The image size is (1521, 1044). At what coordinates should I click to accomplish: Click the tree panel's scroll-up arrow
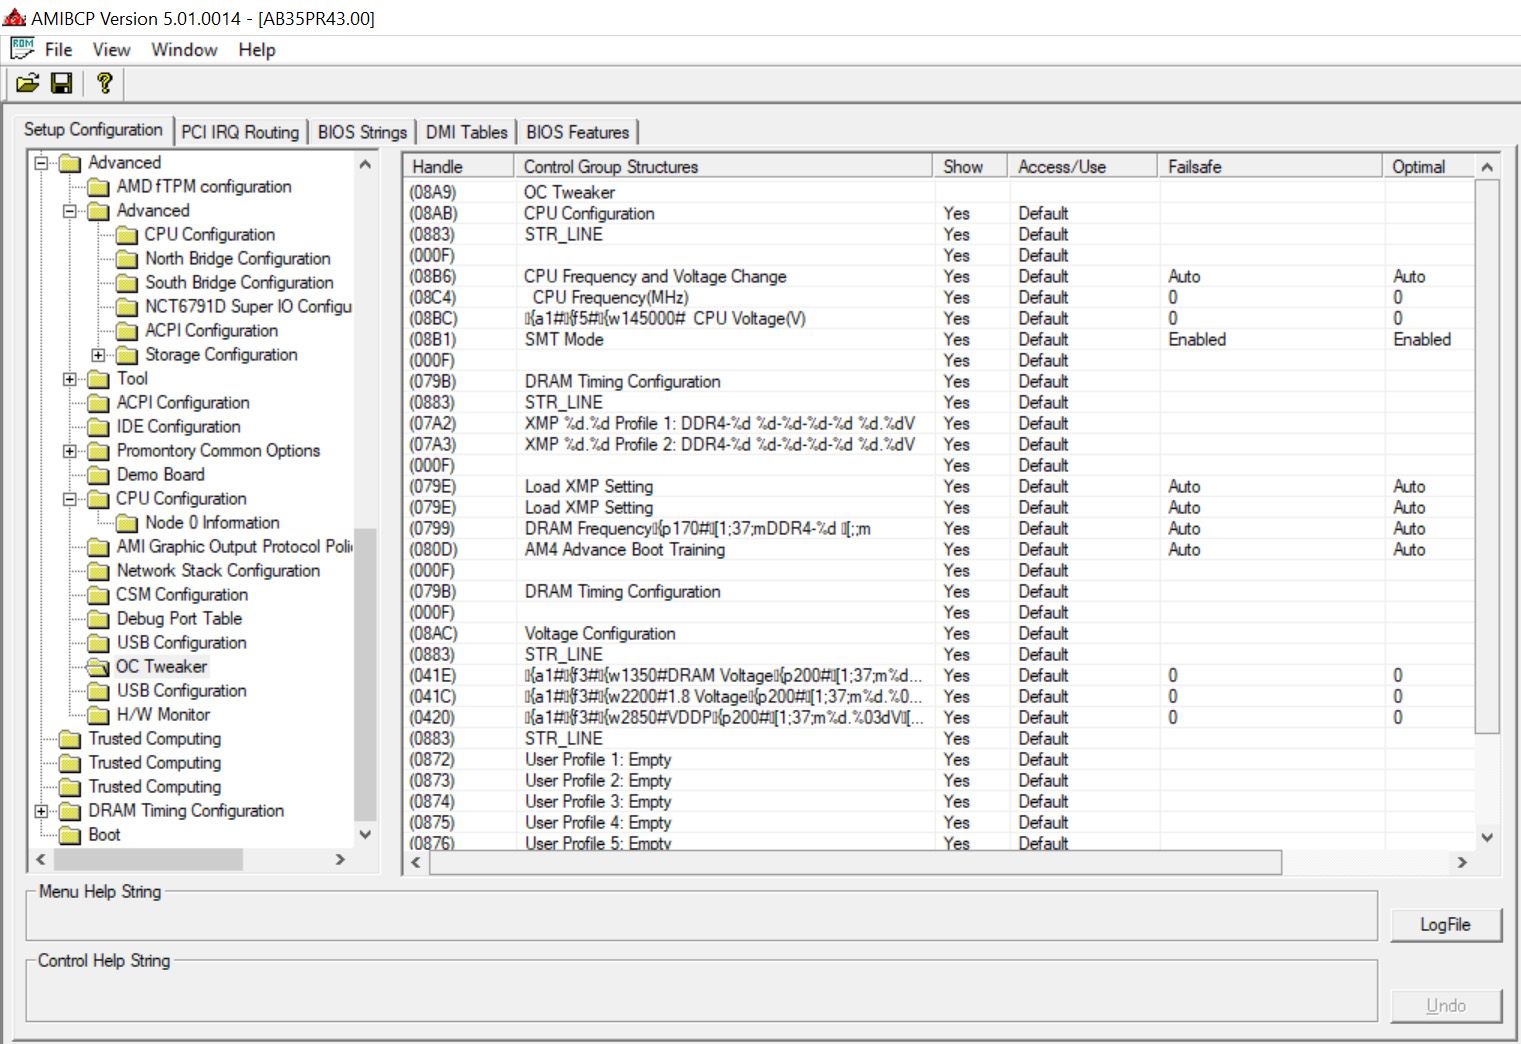[365, 164]
